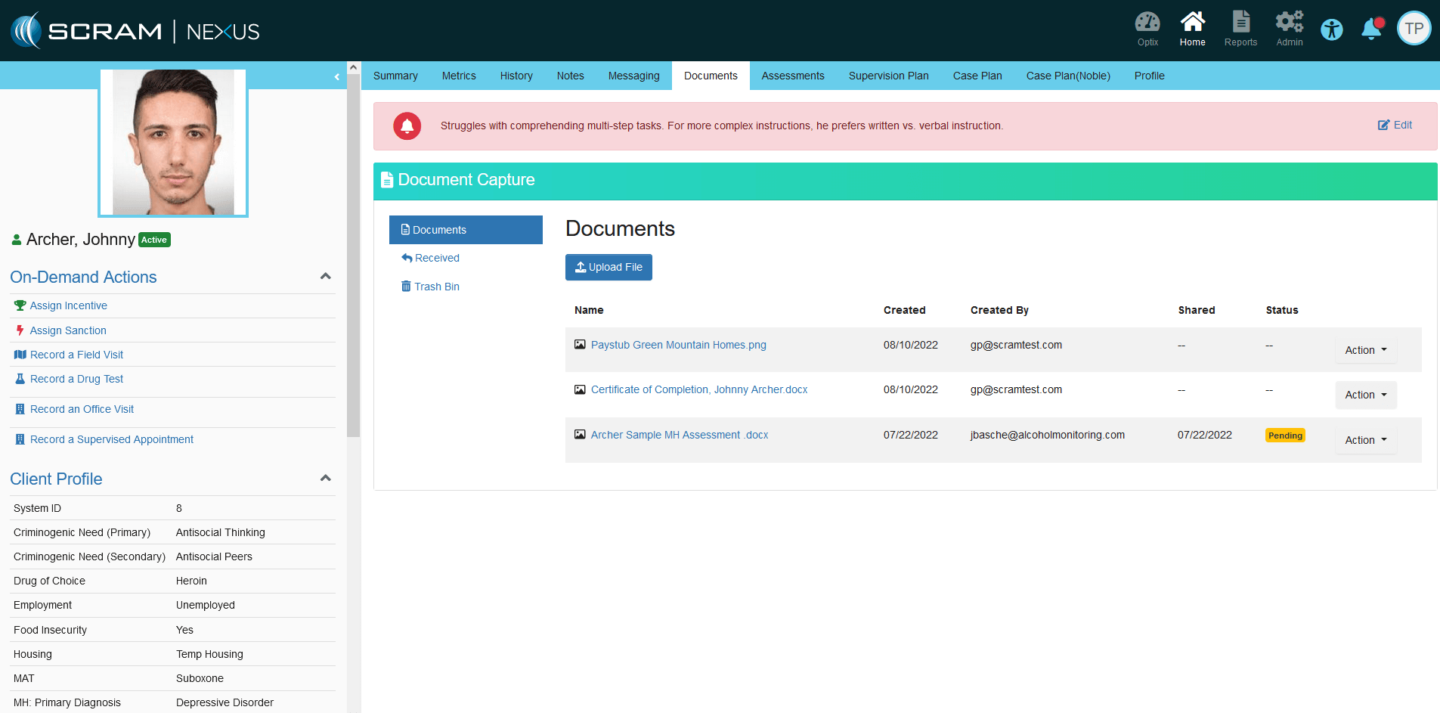Viewport: 1440px width, 713px height.
Task: Open the Admin gears icon
Action: coord(1289,23)
